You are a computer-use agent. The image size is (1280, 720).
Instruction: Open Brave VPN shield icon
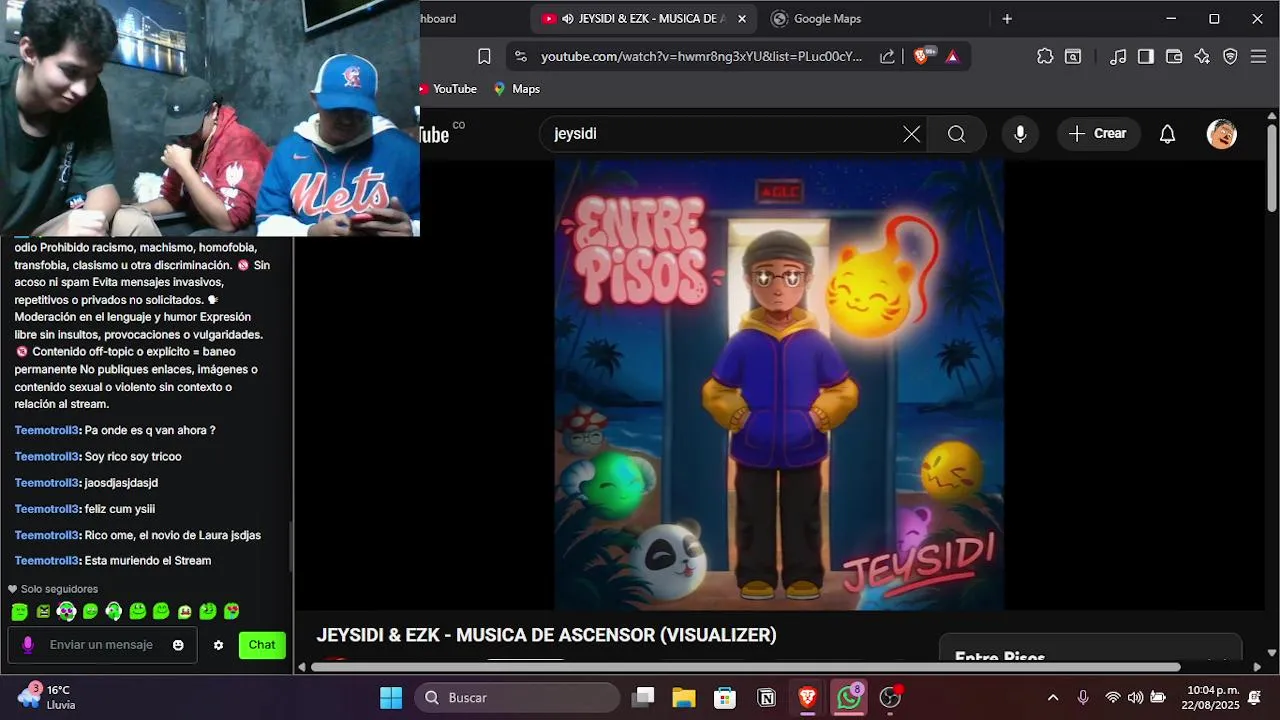pos(1230,57)
